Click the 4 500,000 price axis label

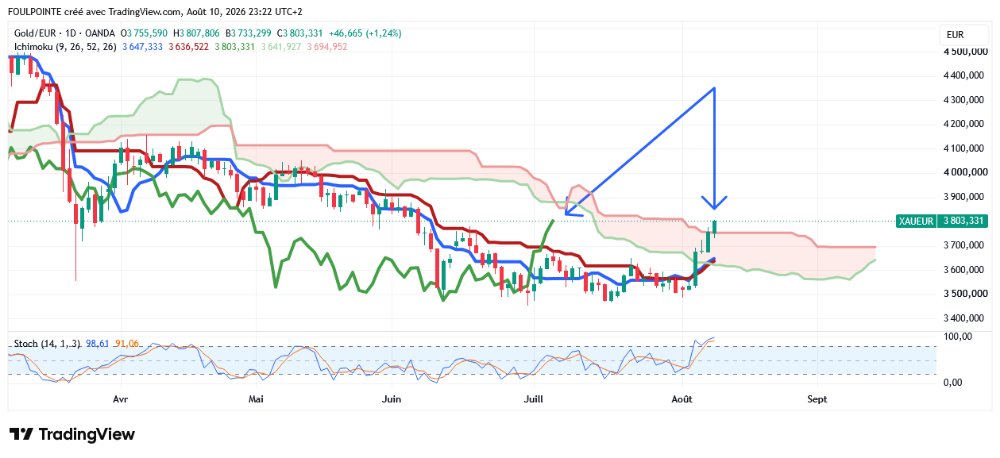[x=964, y=51]
